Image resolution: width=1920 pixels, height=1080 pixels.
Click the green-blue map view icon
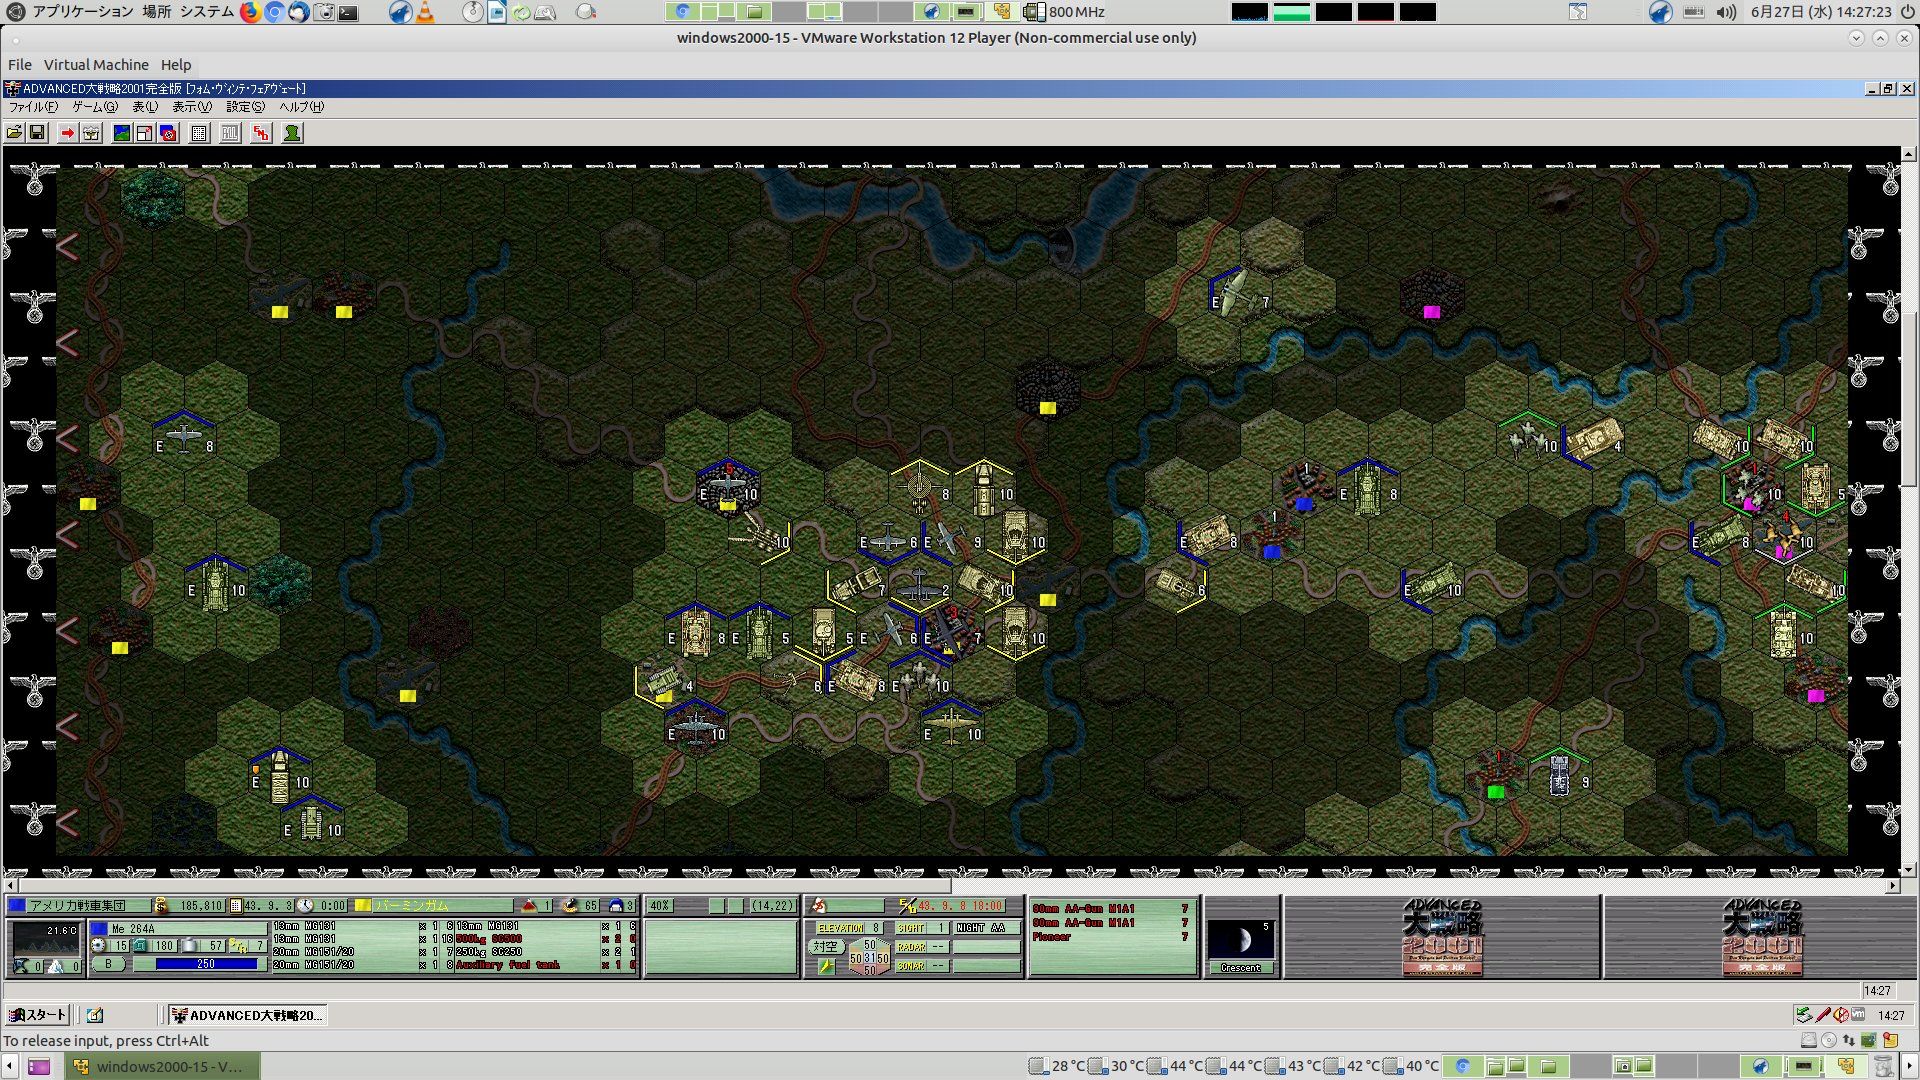click(122, 133)
